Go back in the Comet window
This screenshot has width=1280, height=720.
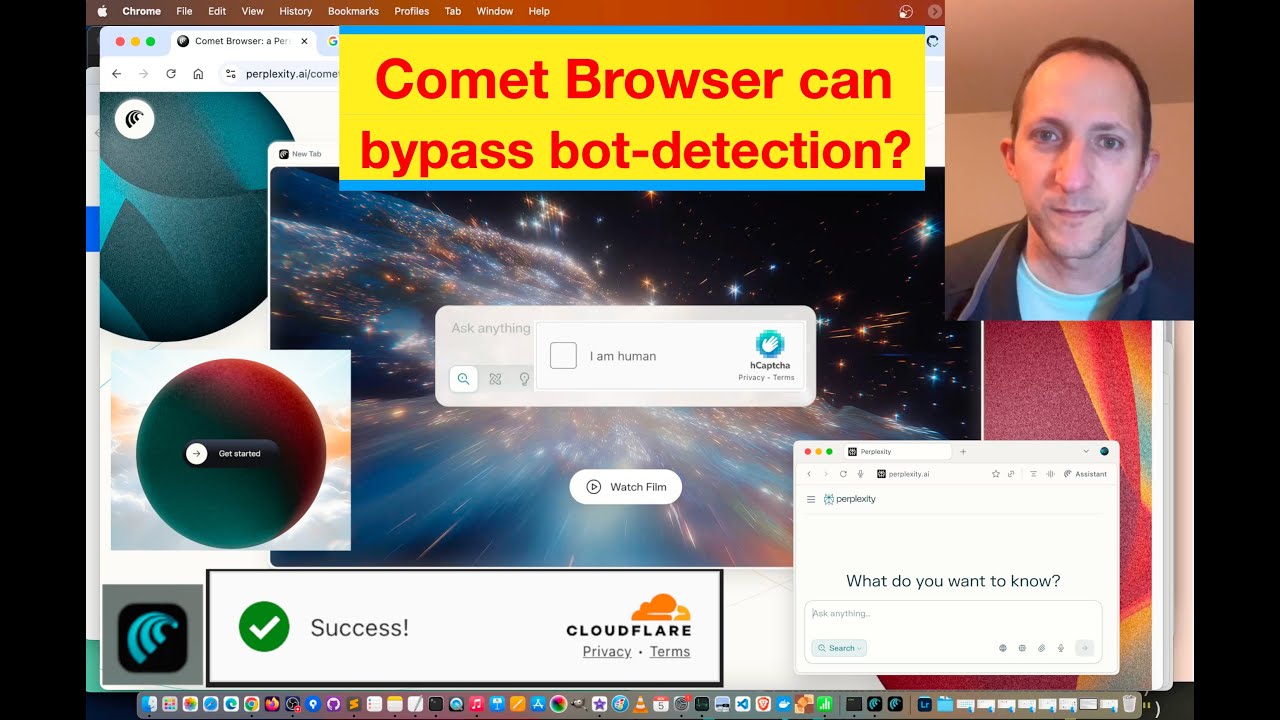(809, 474)
